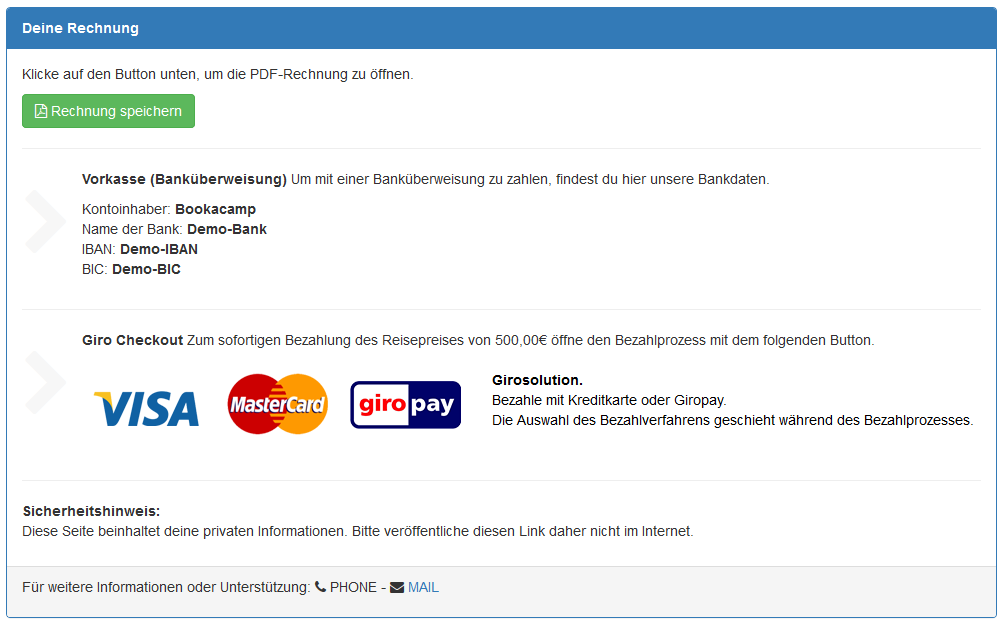
Task: Select the Demo-IBAN value
Action: pos(159,249)
